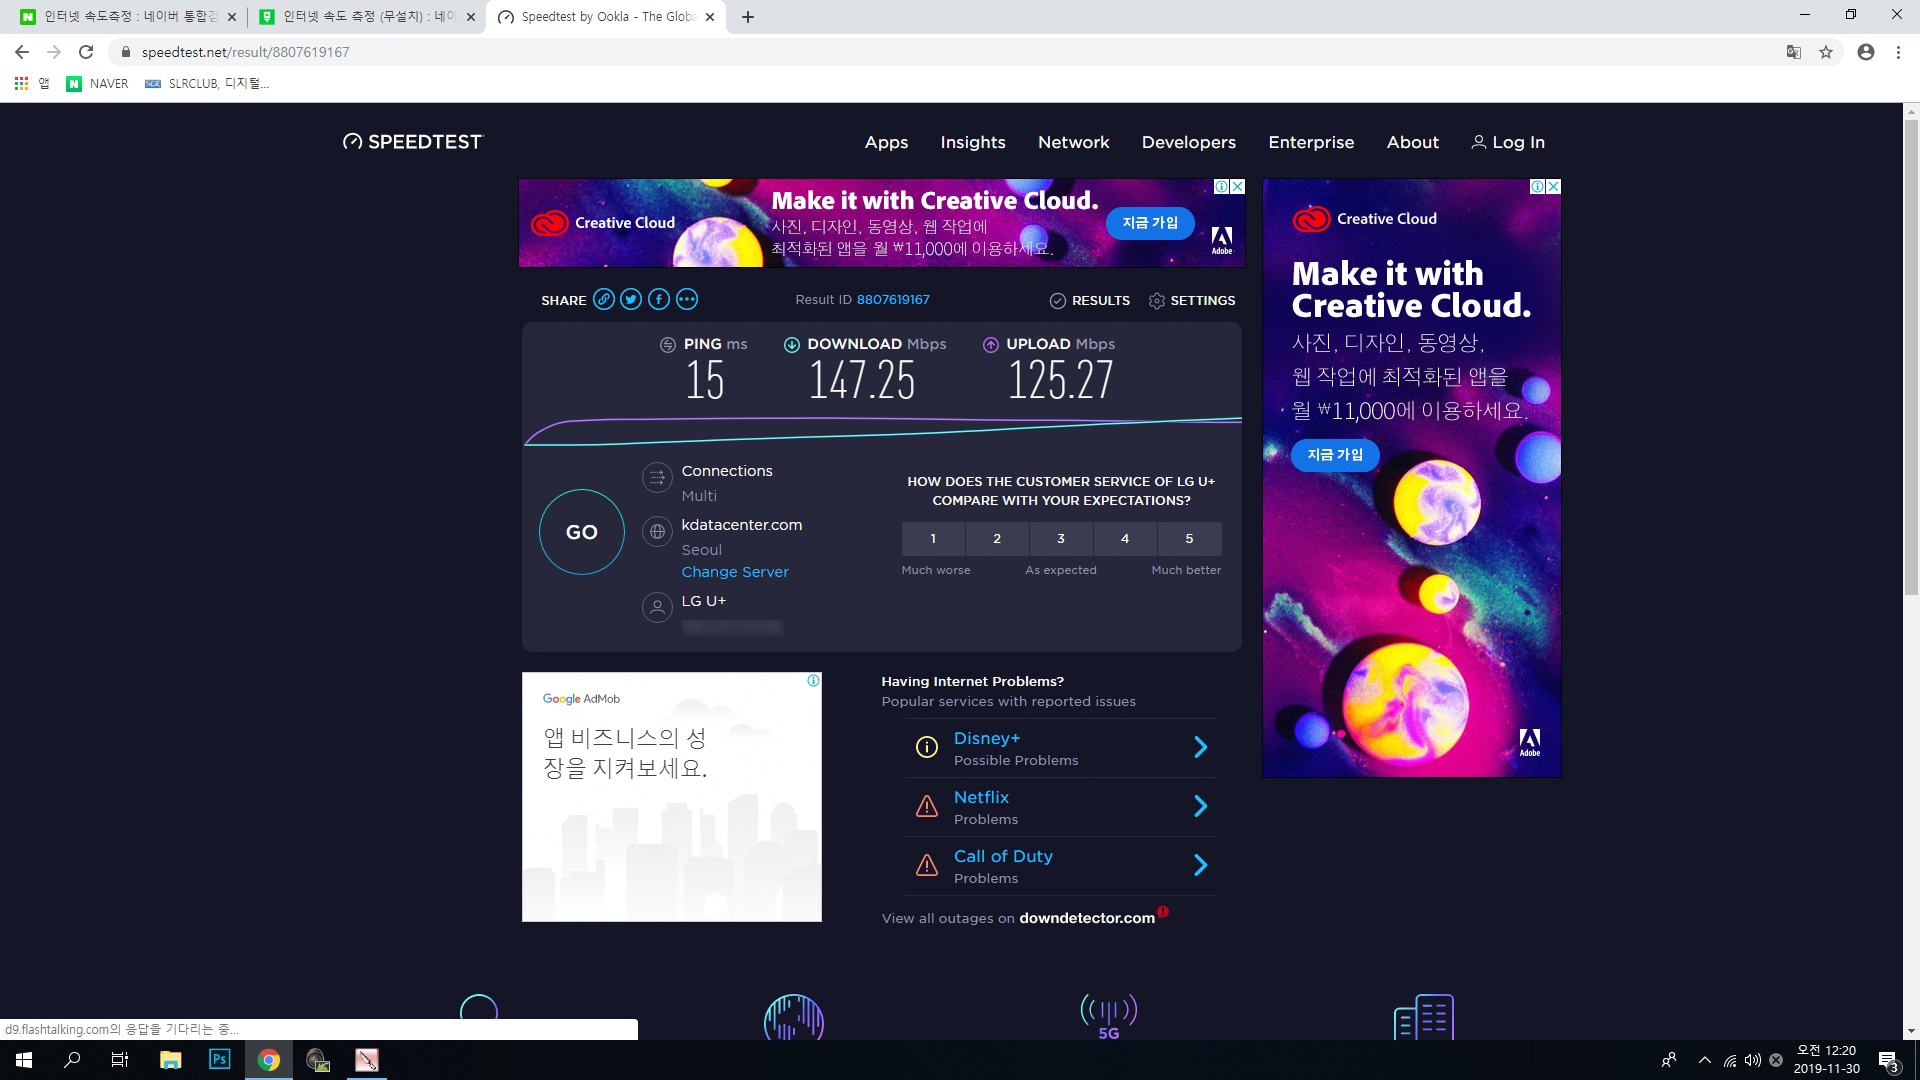Viewport: 1920px width, 1080px height.
Task: Reload the page
Action: tap(86, 52)
